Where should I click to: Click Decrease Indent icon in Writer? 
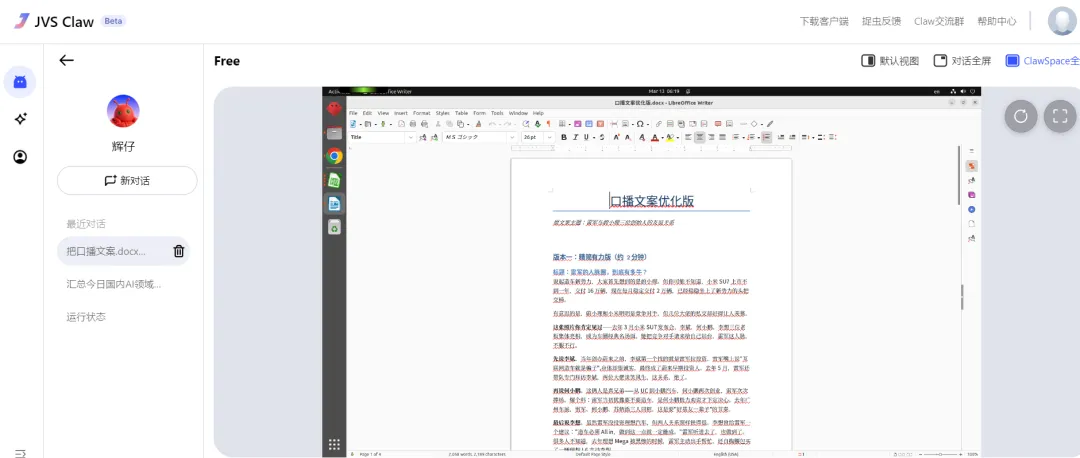pos(792,137)
